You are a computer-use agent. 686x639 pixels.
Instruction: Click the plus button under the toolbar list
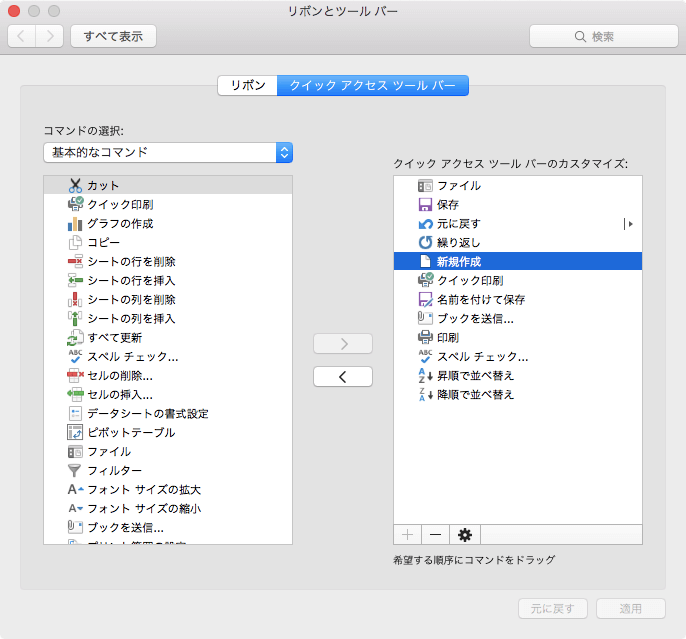pyautogui.click(x=407, y=534)
